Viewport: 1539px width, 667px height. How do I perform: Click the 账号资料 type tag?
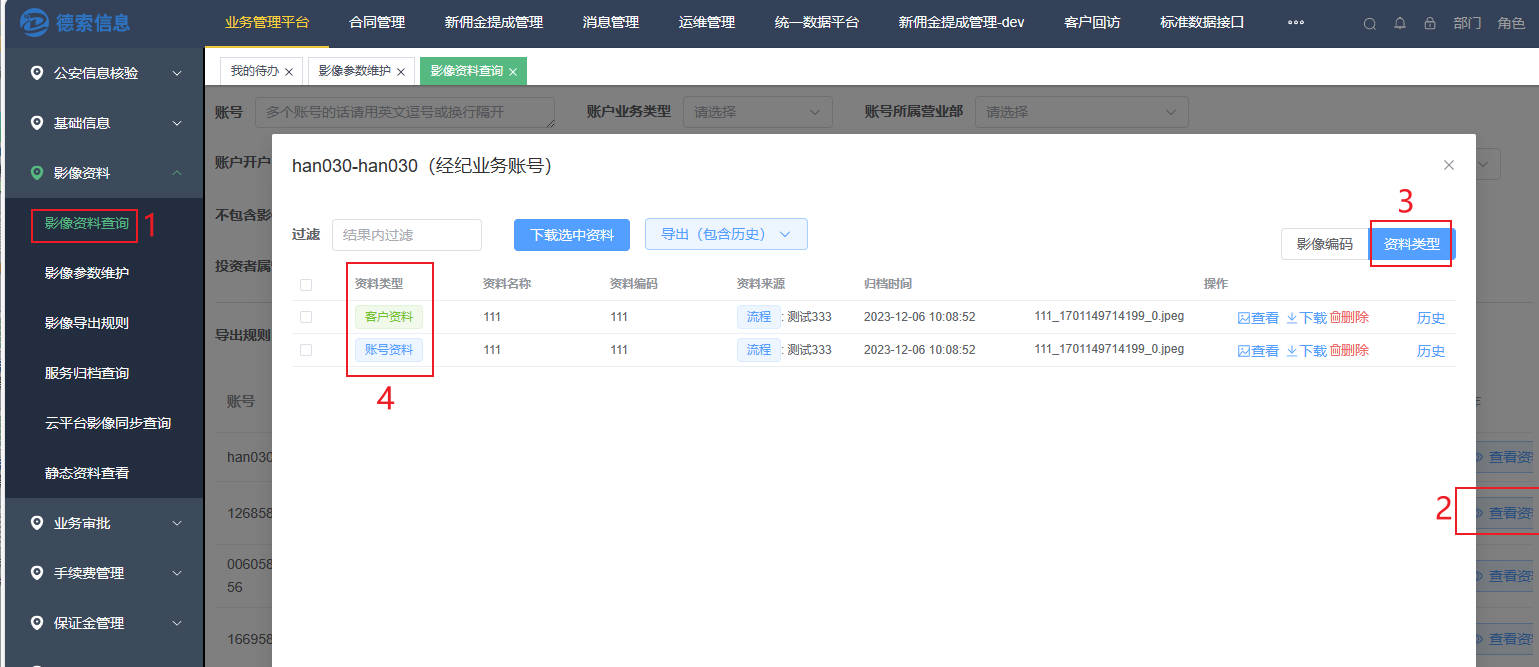pos(389,350)
